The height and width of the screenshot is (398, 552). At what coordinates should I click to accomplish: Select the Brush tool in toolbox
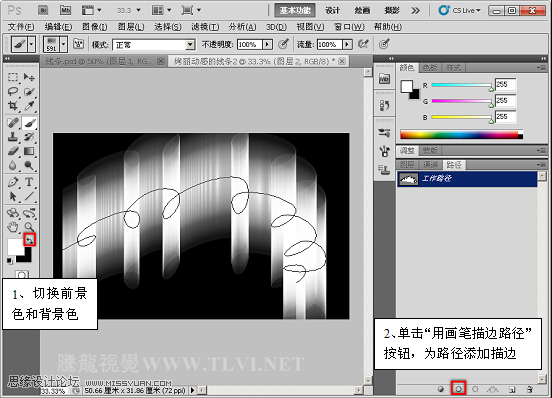point(29,123)
